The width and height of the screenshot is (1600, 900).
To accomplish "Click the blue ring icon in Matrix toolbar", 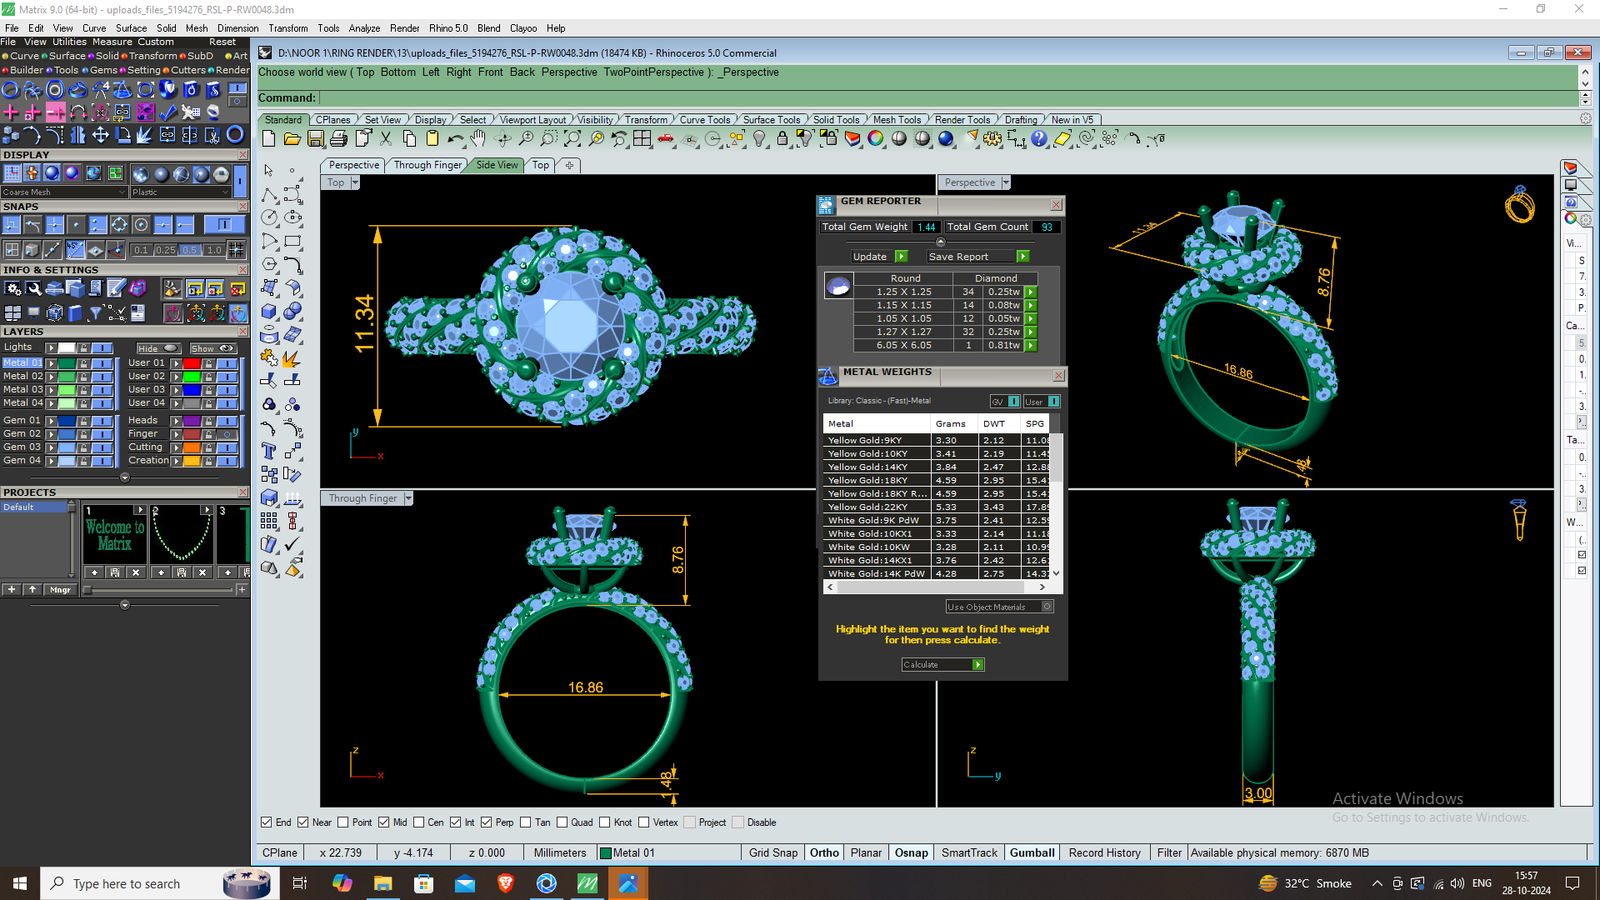I will pyautogui.click(x=235, y=133).
